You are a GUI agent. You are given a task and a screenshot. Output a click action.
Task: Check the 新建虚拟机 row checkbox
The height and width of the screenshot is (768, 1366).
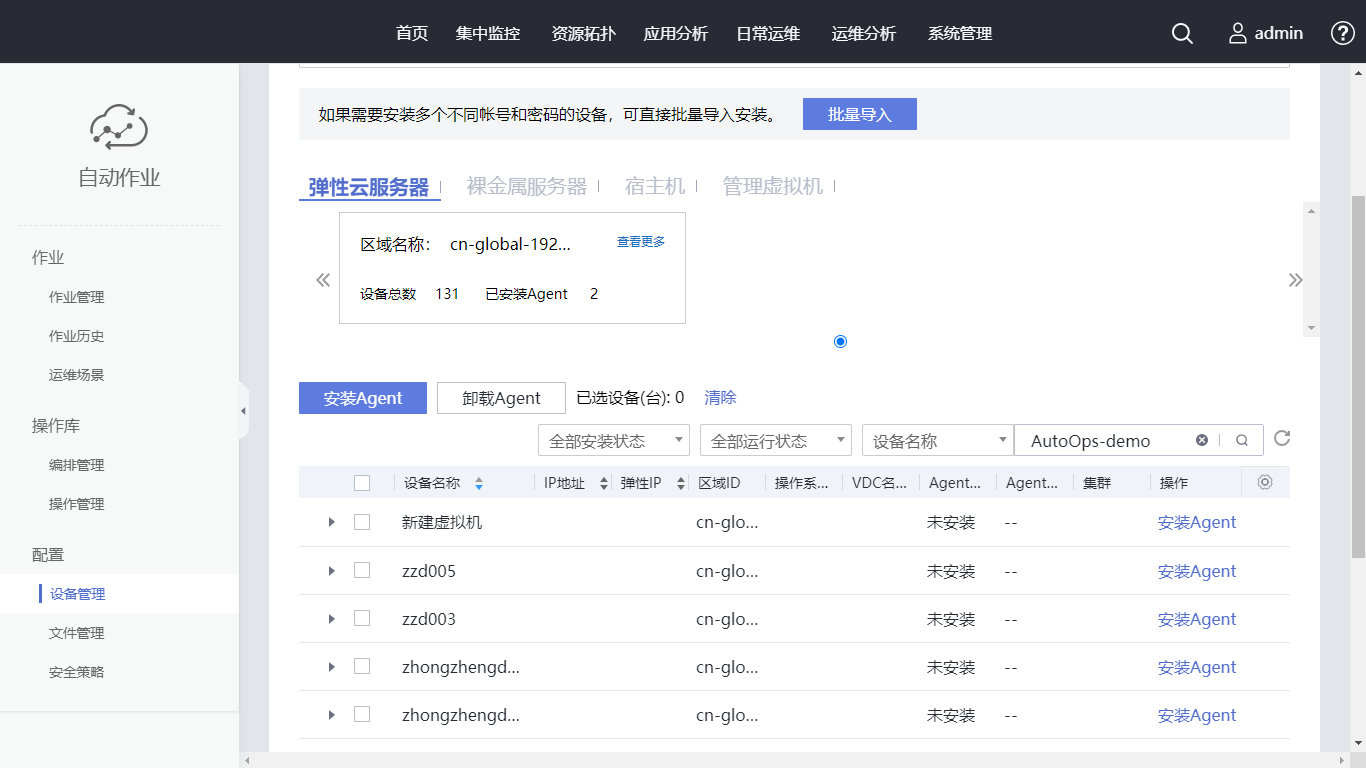coord(362,522)
